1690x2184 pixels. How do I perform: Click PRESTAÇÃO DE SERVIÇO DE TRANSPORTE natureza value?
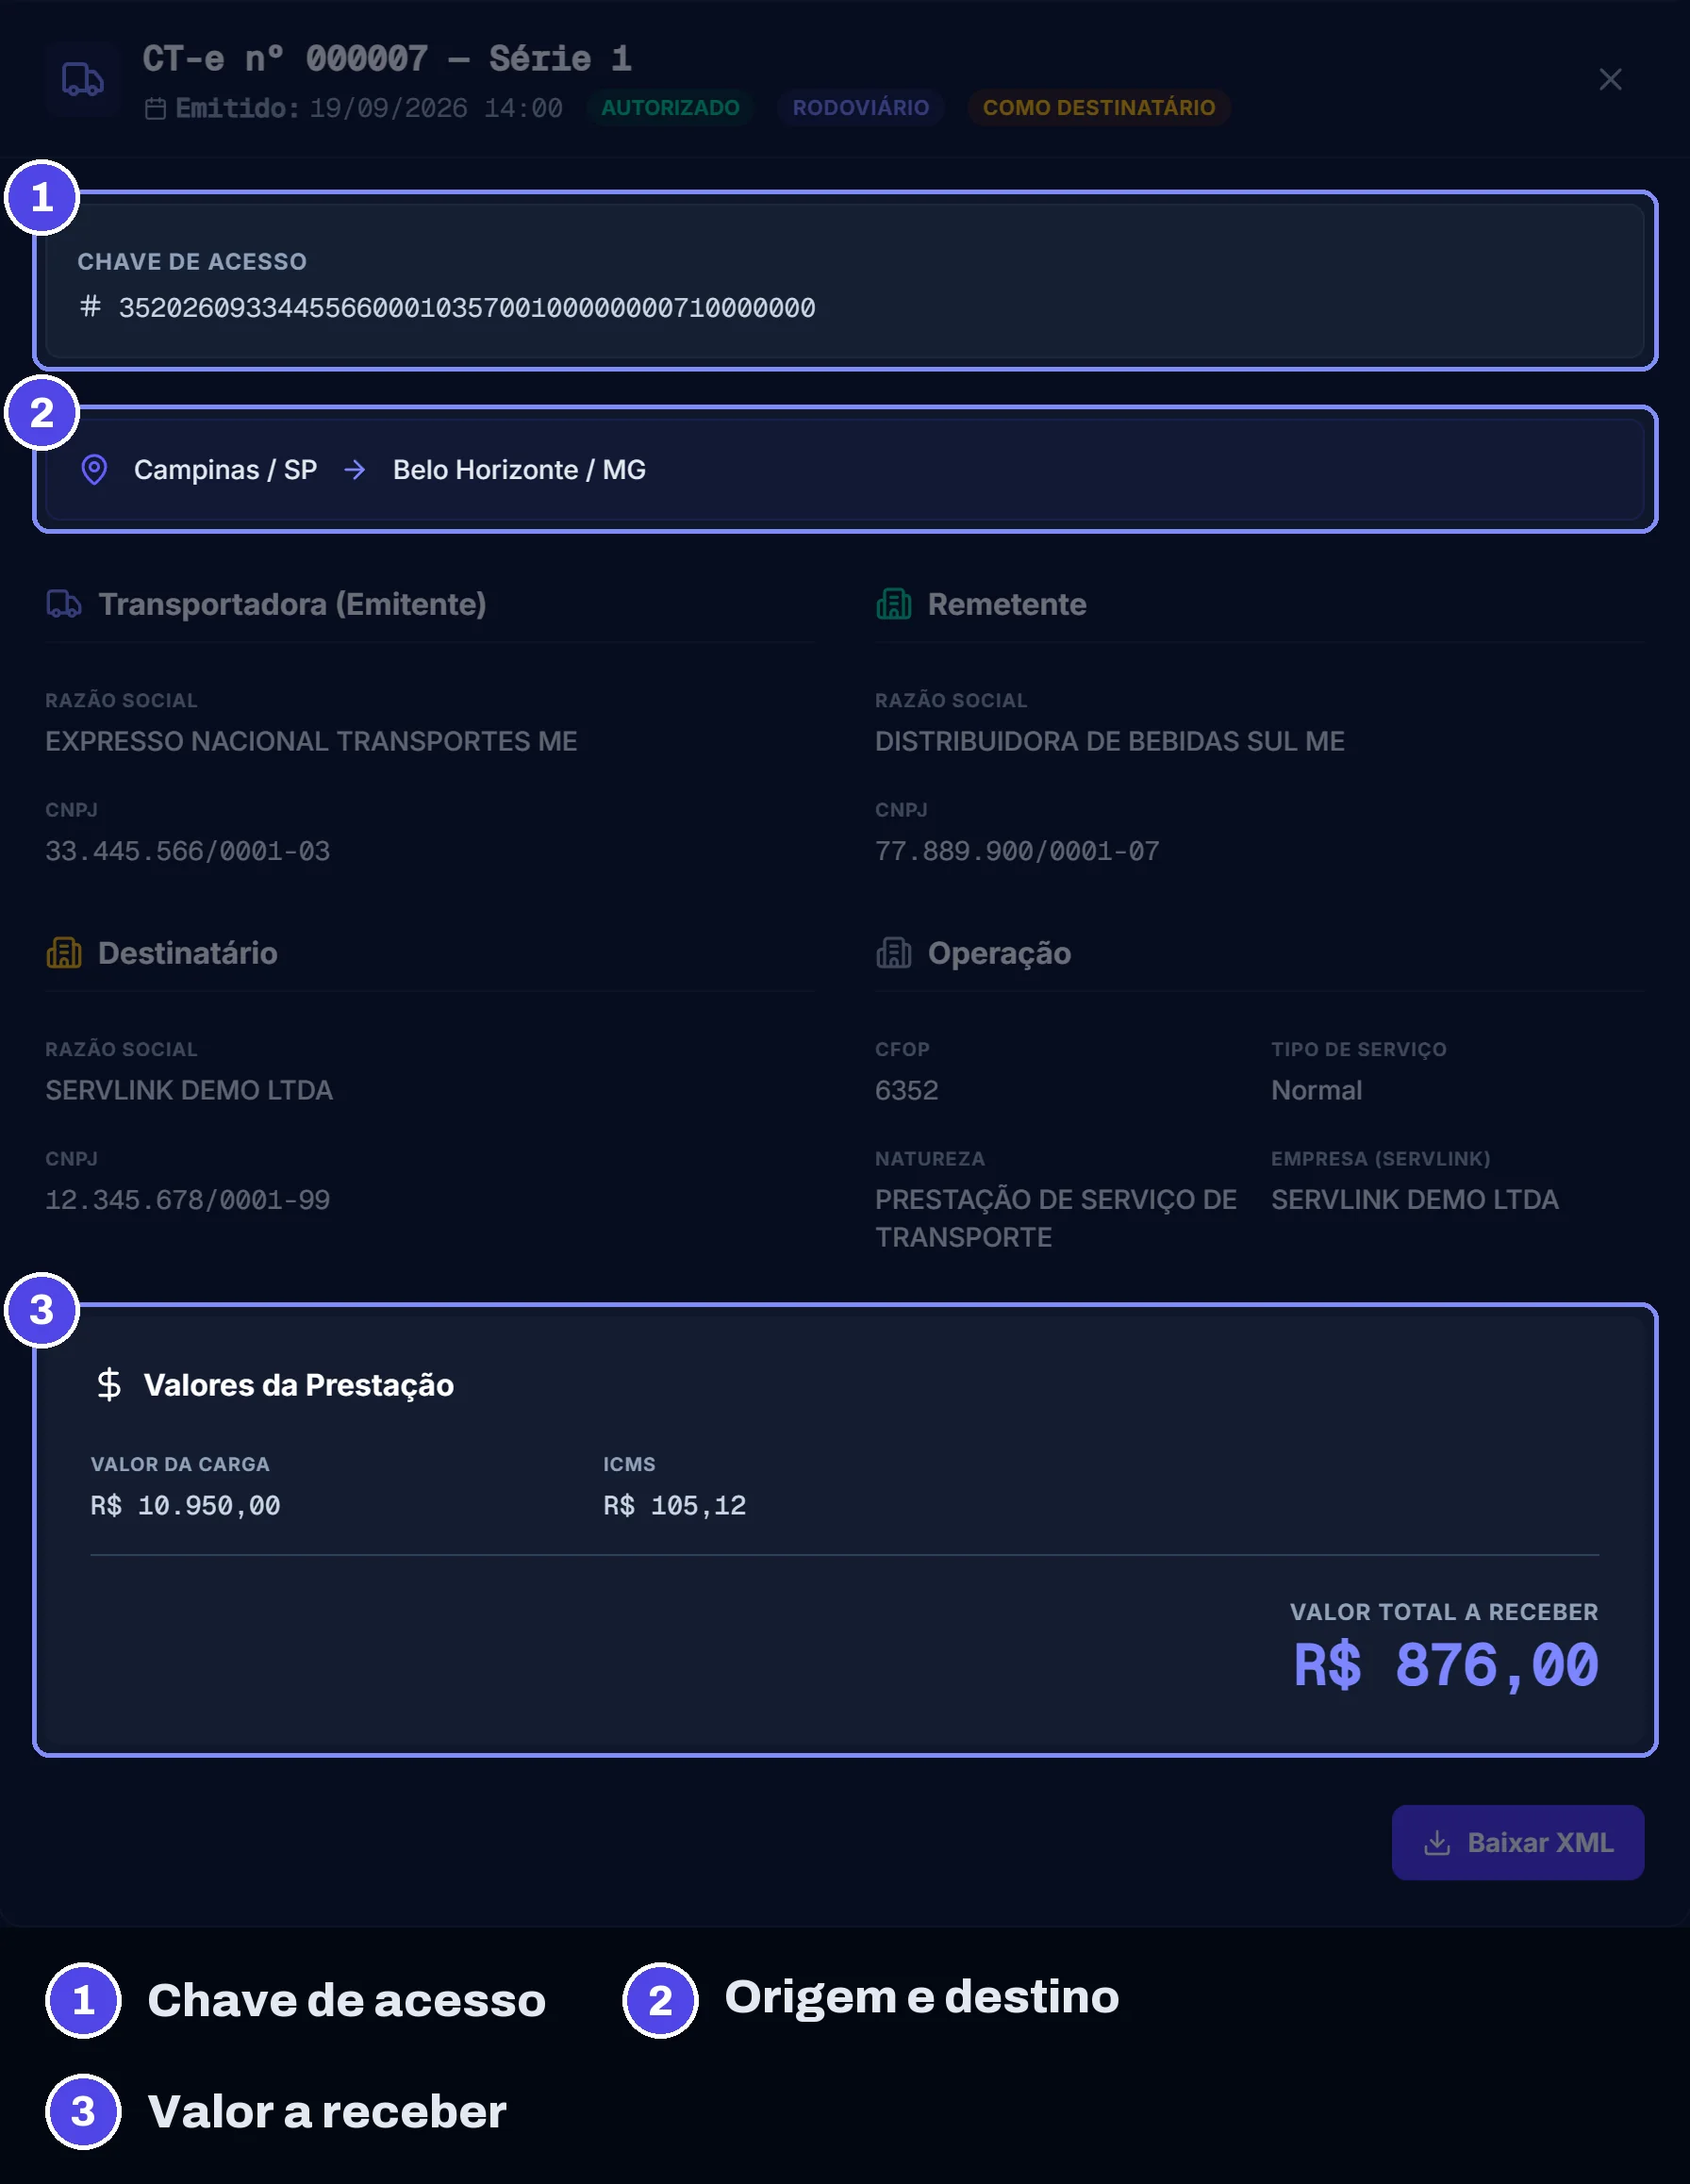[1056, 1218]
